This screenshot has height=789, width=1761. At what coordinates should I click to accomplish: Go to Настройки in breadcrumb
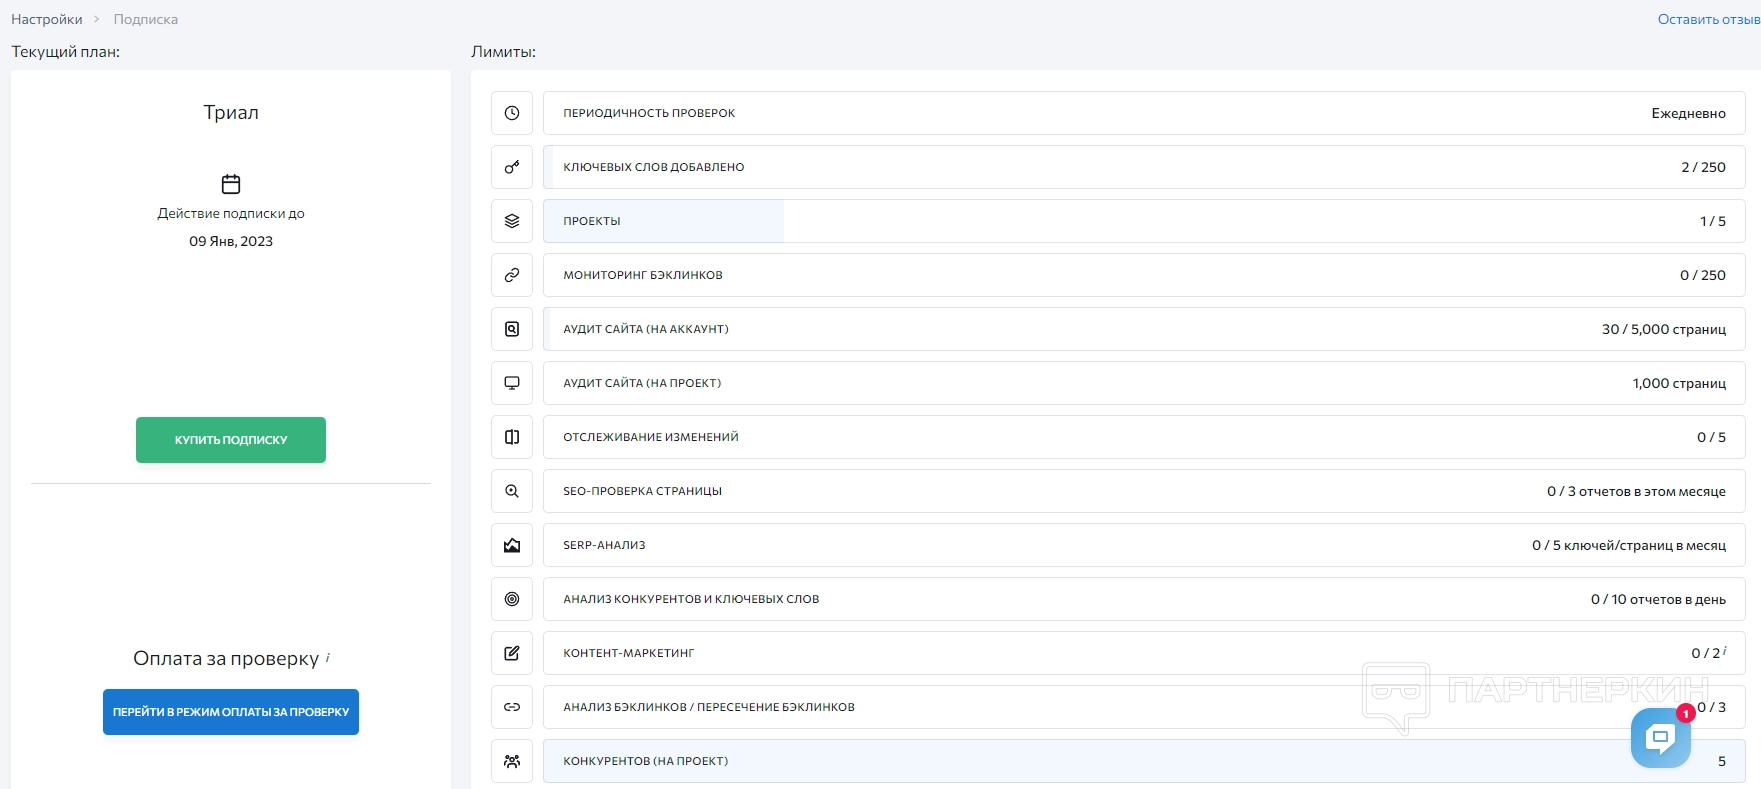click(x=47, y=19)
